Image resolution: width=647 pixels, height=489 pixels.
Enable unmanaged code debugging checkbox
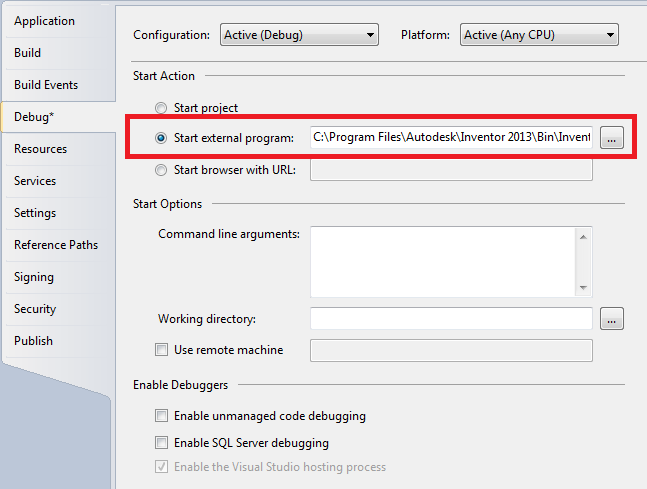click(161, 416)
